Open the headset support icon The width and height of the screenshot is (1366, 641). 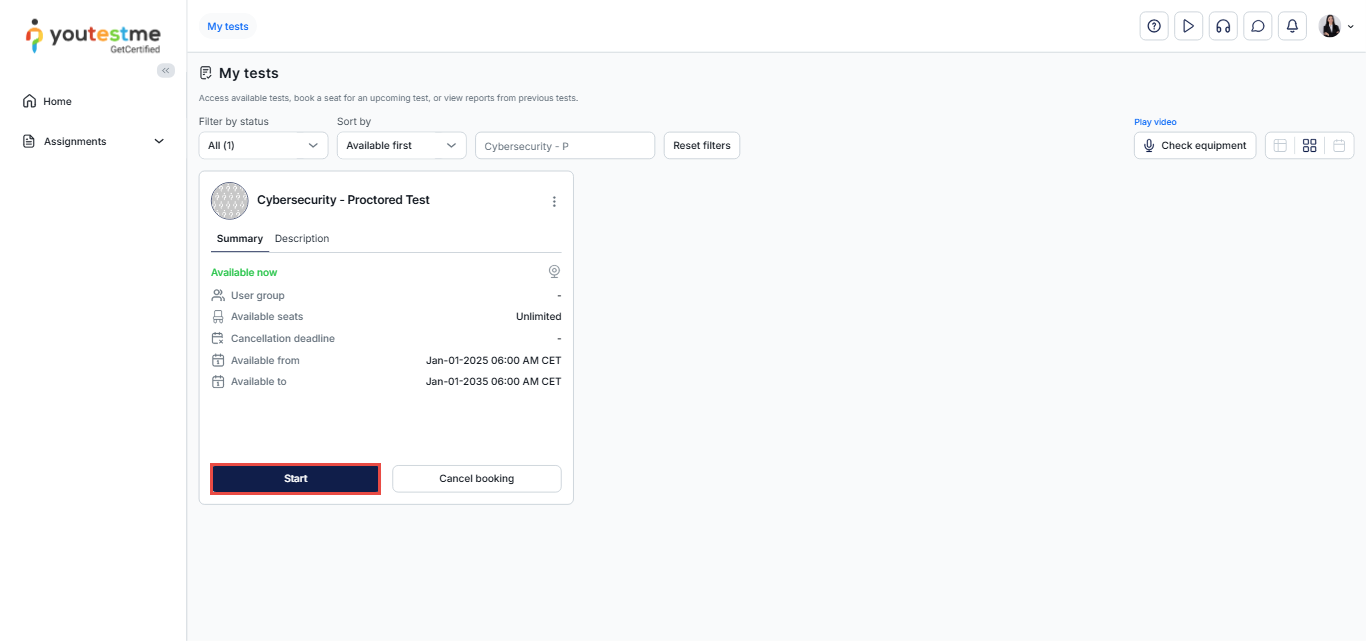1223,26
